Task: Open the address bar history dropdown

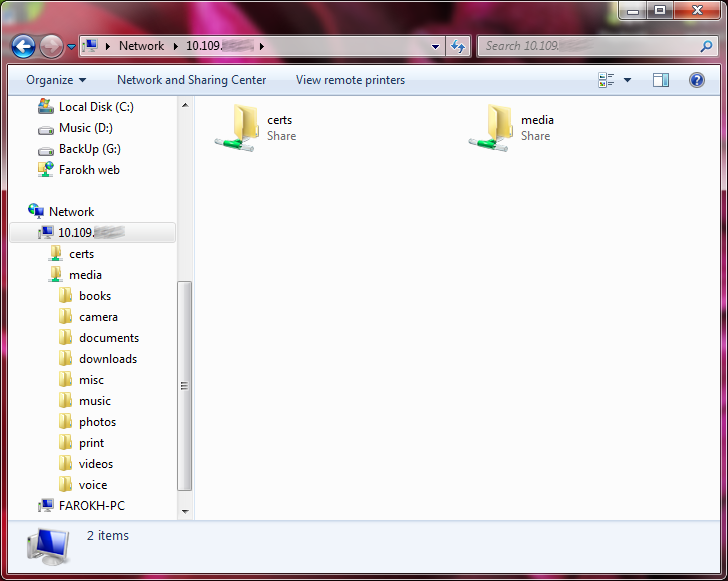Action: [x=436, y=46]
